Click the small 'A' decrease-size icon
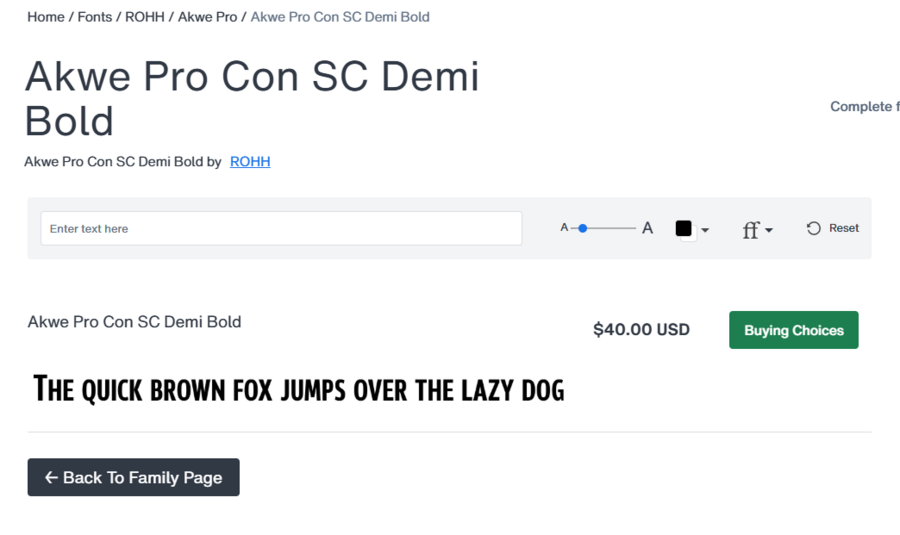This screenshot has width=900, height=535. coord(564,228)
